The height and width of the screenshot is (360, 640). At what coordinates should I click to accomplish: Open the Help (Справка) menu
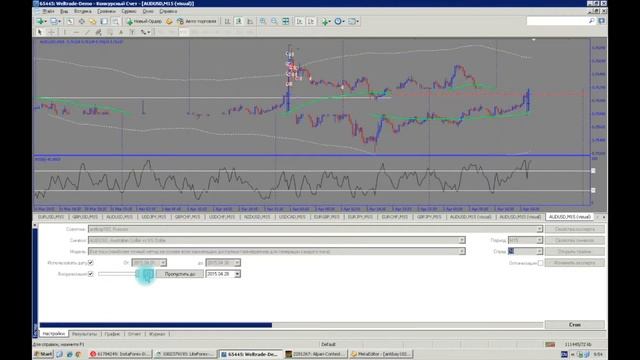pyautogui.click(x=168, y=11)
